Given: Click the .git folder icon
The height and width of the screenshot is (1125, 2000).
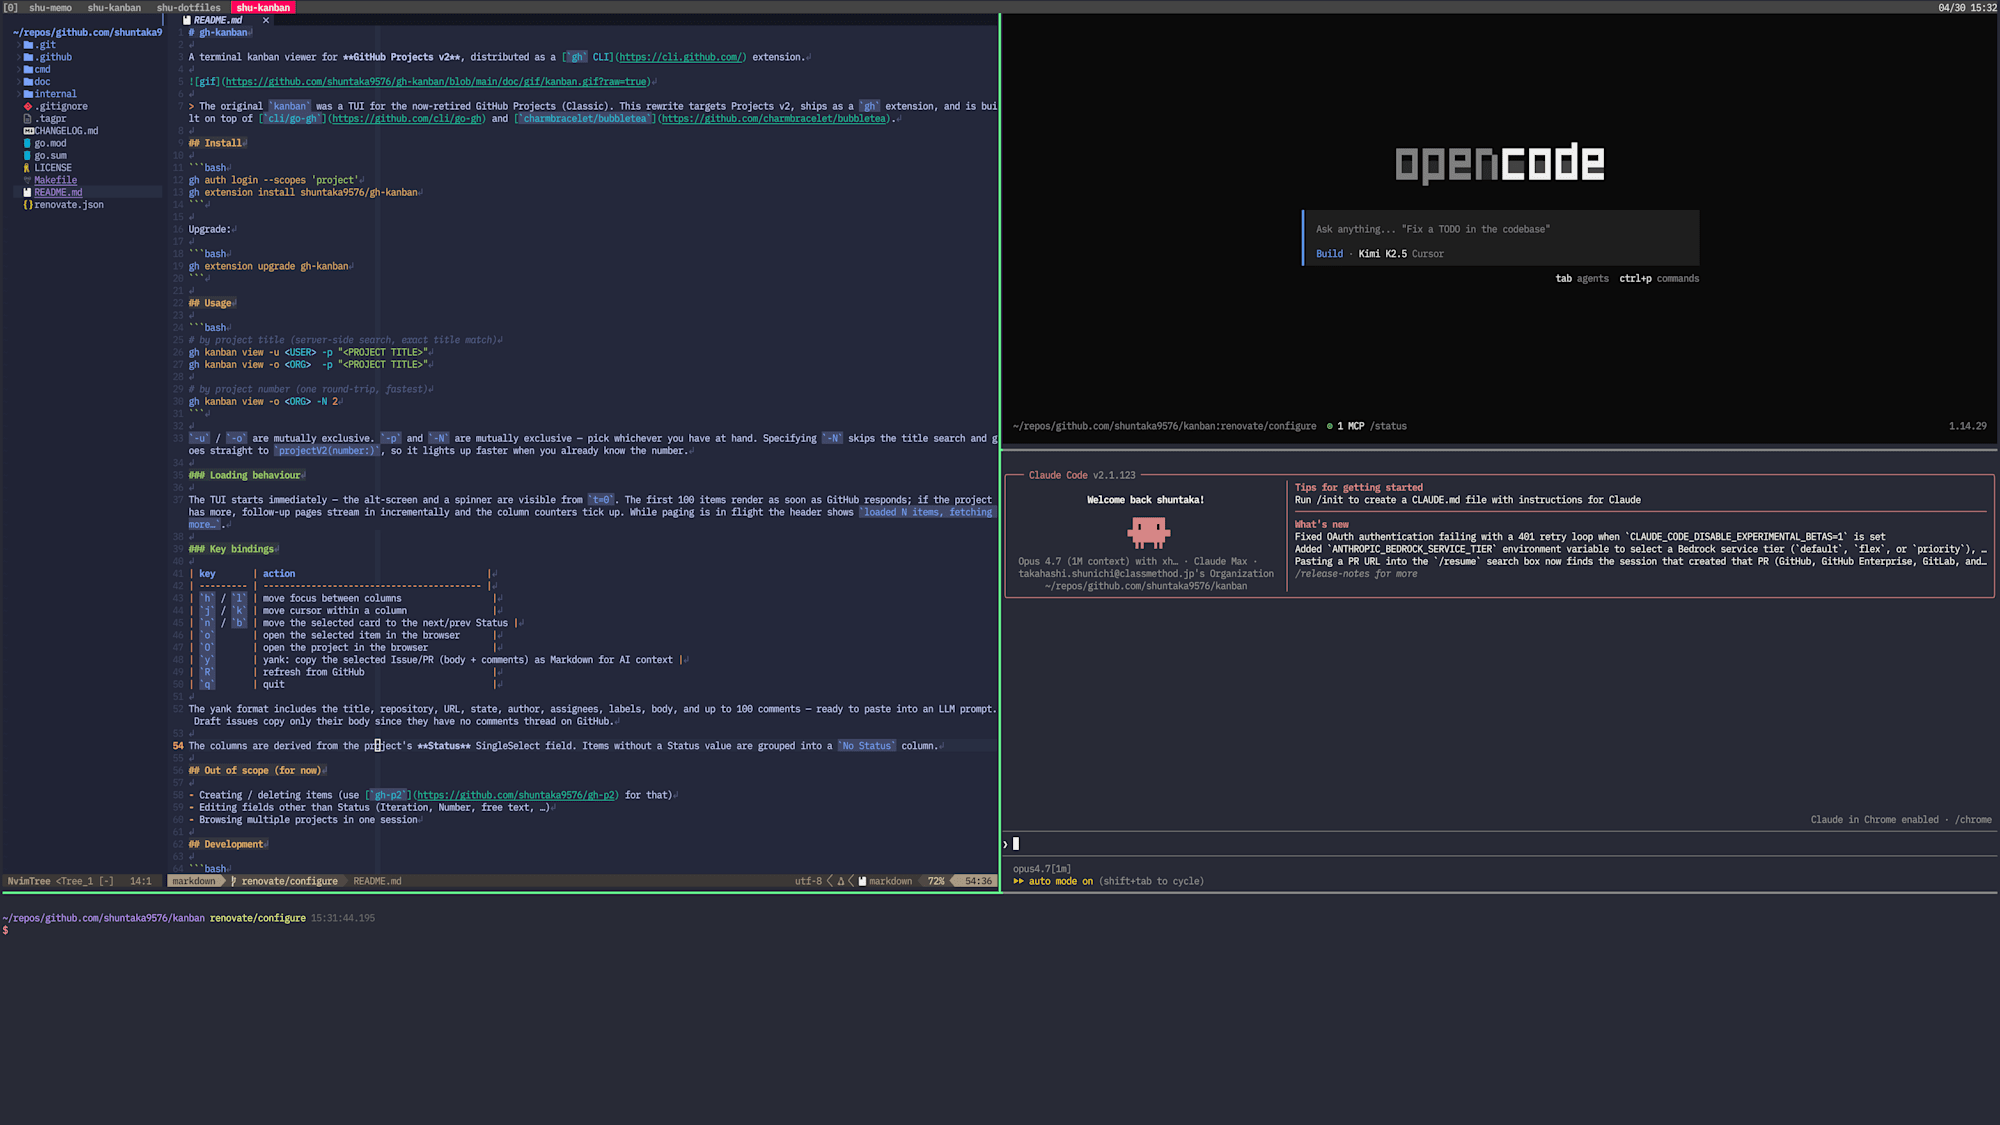Looking at the screenshot, I should [x=28, y=45].
